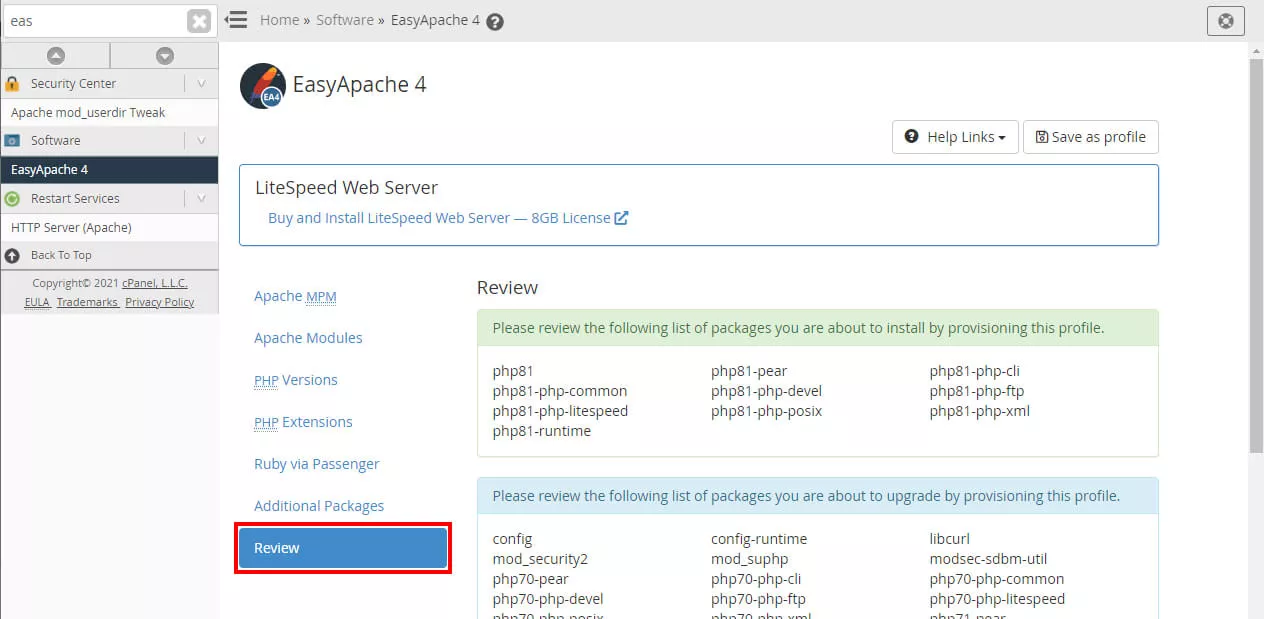
Task: Click the Back To Top link
Action: click(x=61, y=256)
